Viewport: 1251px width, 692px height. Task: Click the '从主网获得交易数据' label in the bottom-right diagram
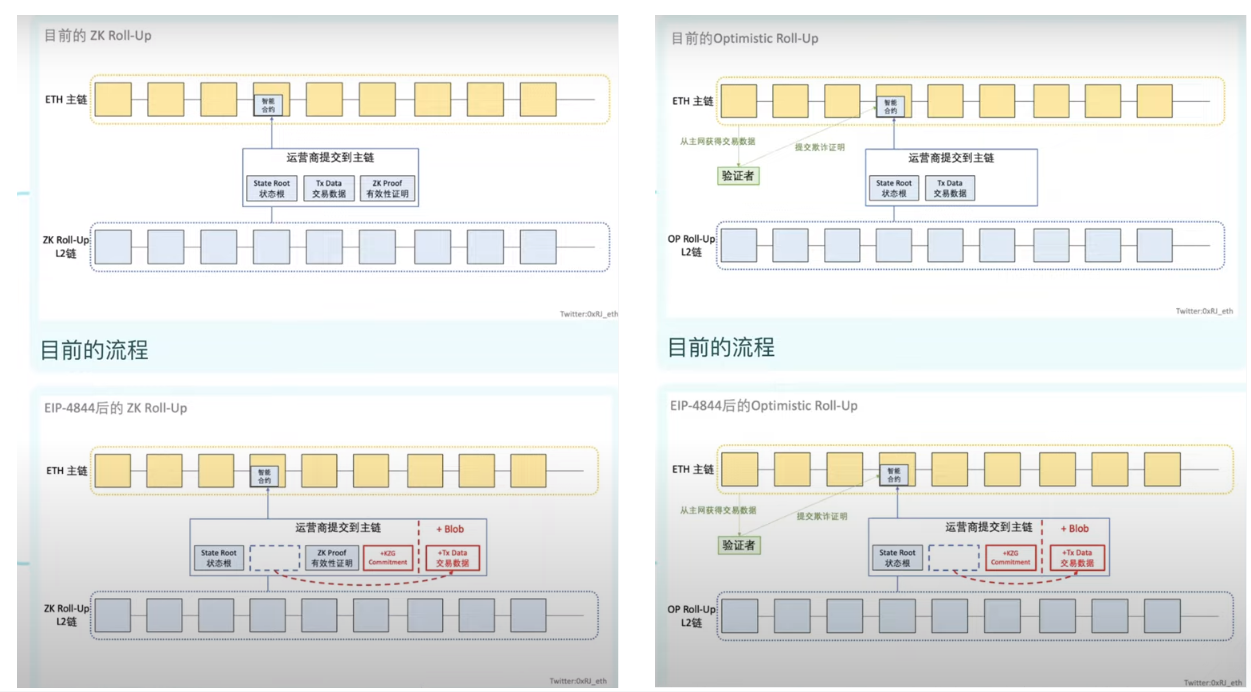coord(717,510)
